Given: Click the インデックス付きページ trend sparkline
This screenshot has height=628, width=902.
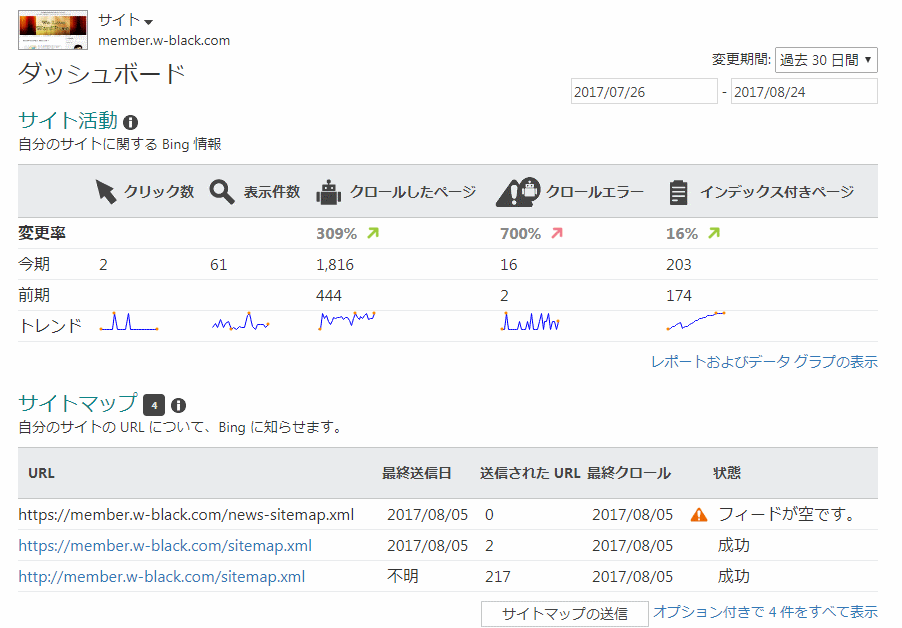Looking at the screenshot, I should coord(696,321).
